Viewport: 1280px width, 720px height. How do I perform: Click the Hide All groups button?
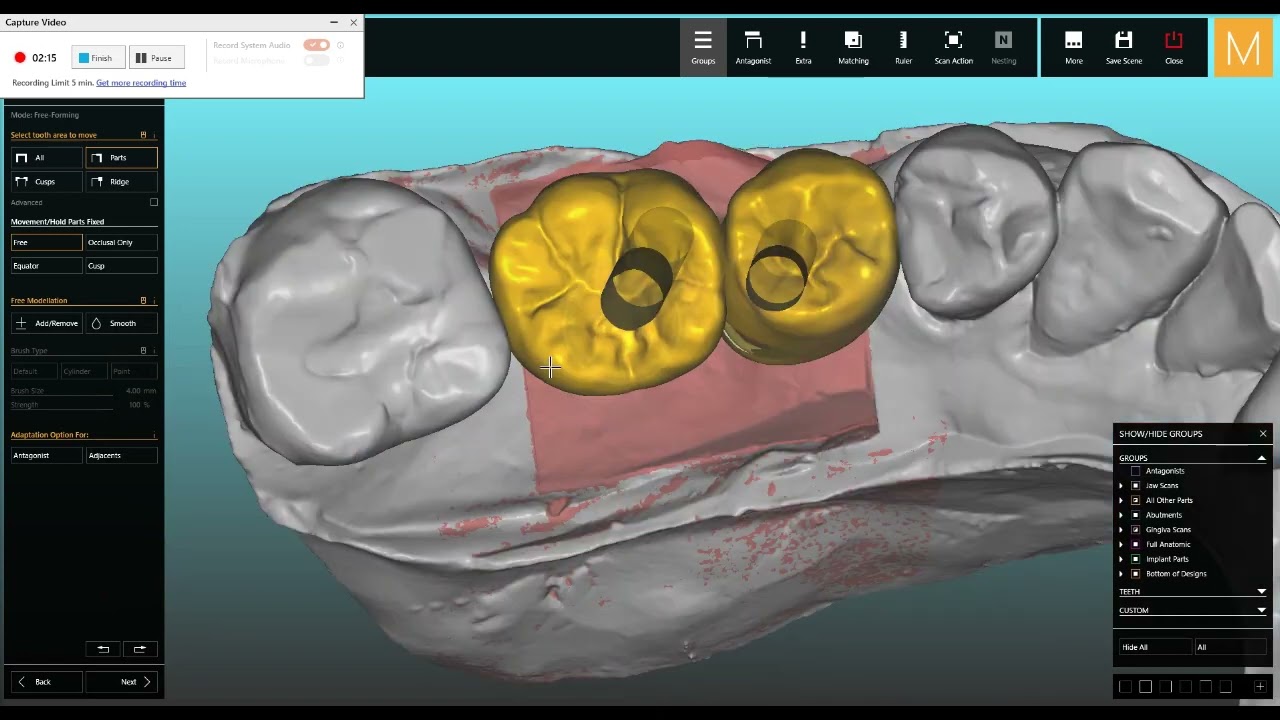(x=1155, y=647)
